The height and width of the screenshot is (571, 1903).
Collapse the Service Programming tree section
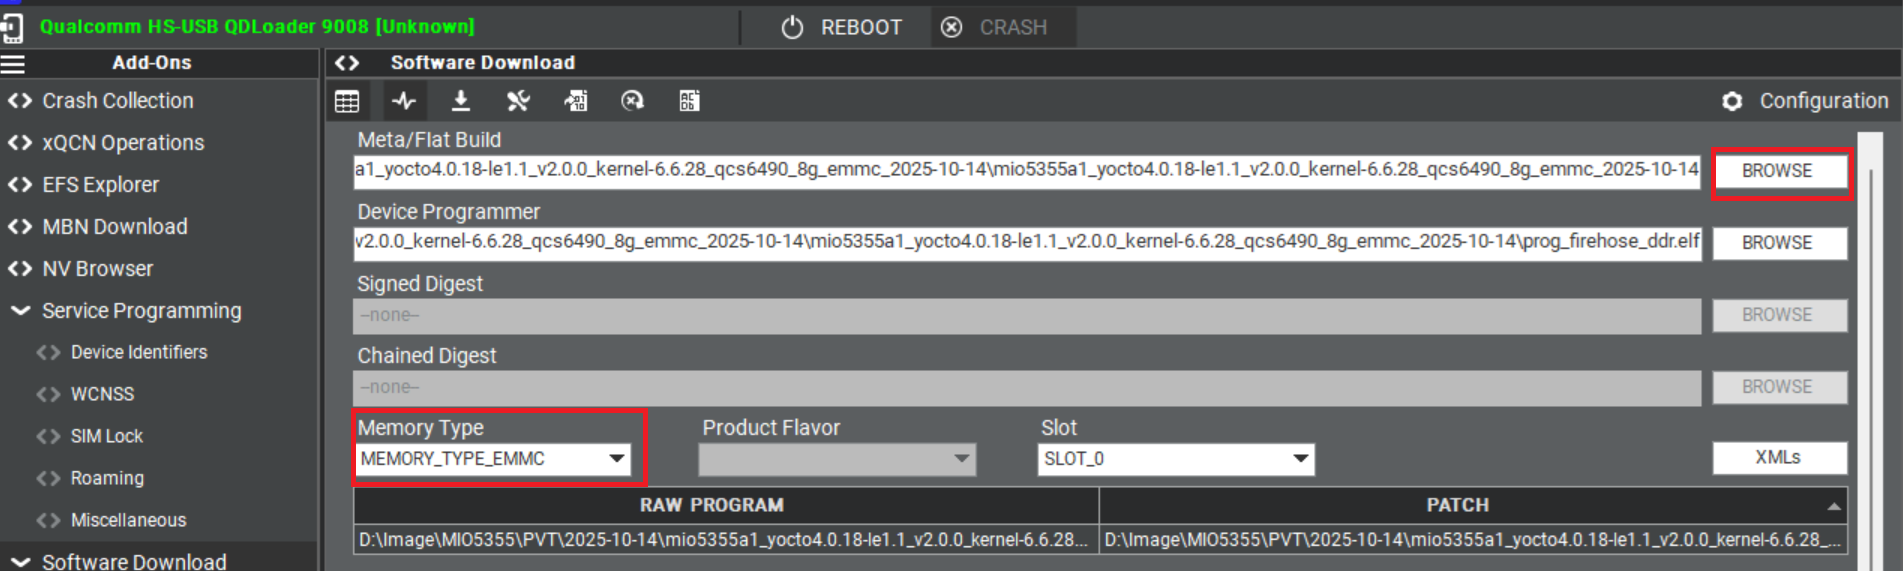[20, 311]
